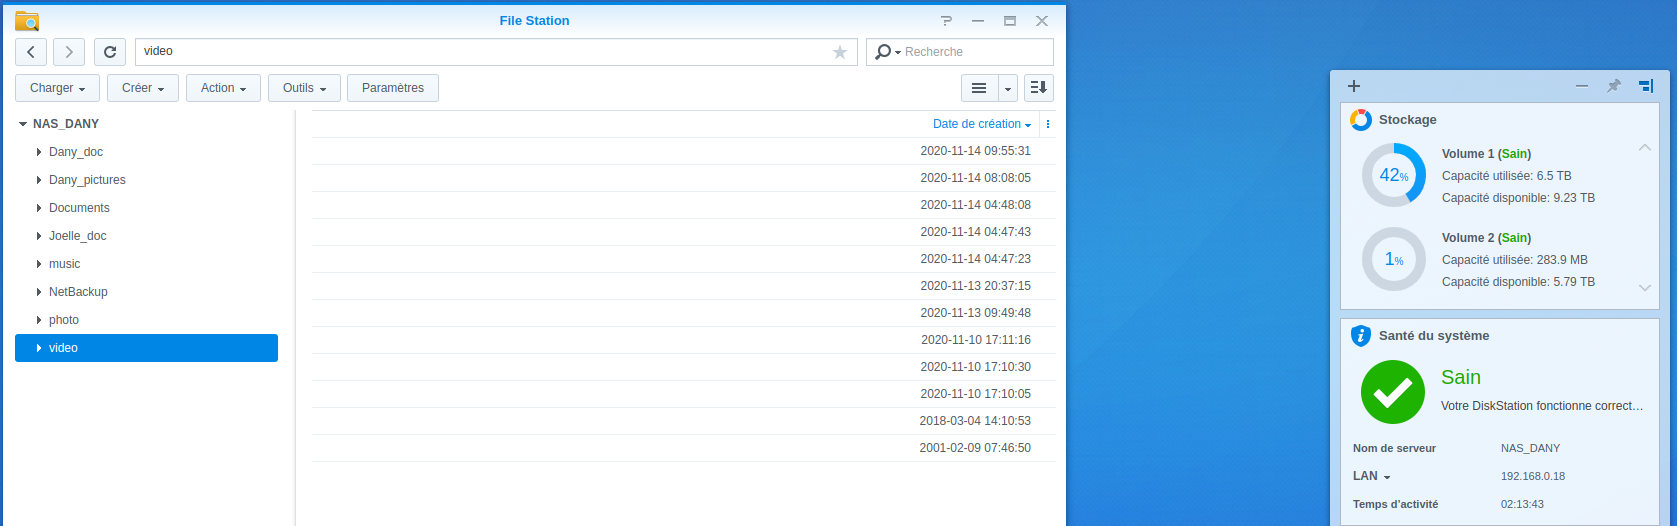
Task: Sort by Date de création column
Action: pos(976,124)
